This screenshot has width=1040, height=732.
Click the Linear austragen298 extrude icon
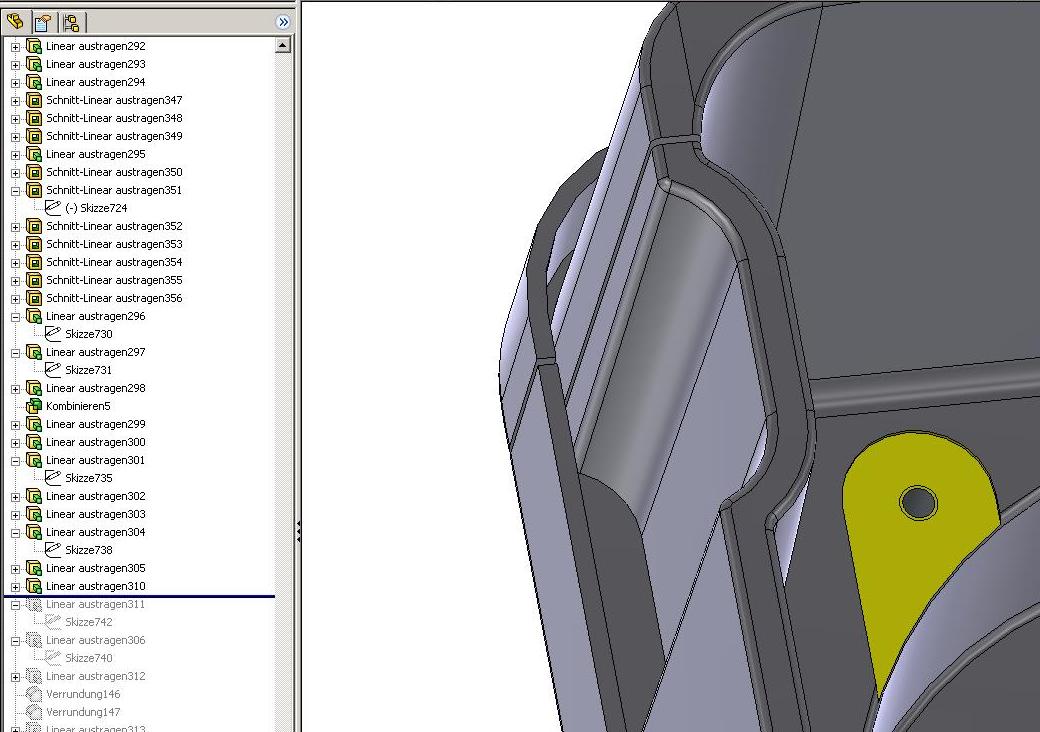tap(34, 388)
